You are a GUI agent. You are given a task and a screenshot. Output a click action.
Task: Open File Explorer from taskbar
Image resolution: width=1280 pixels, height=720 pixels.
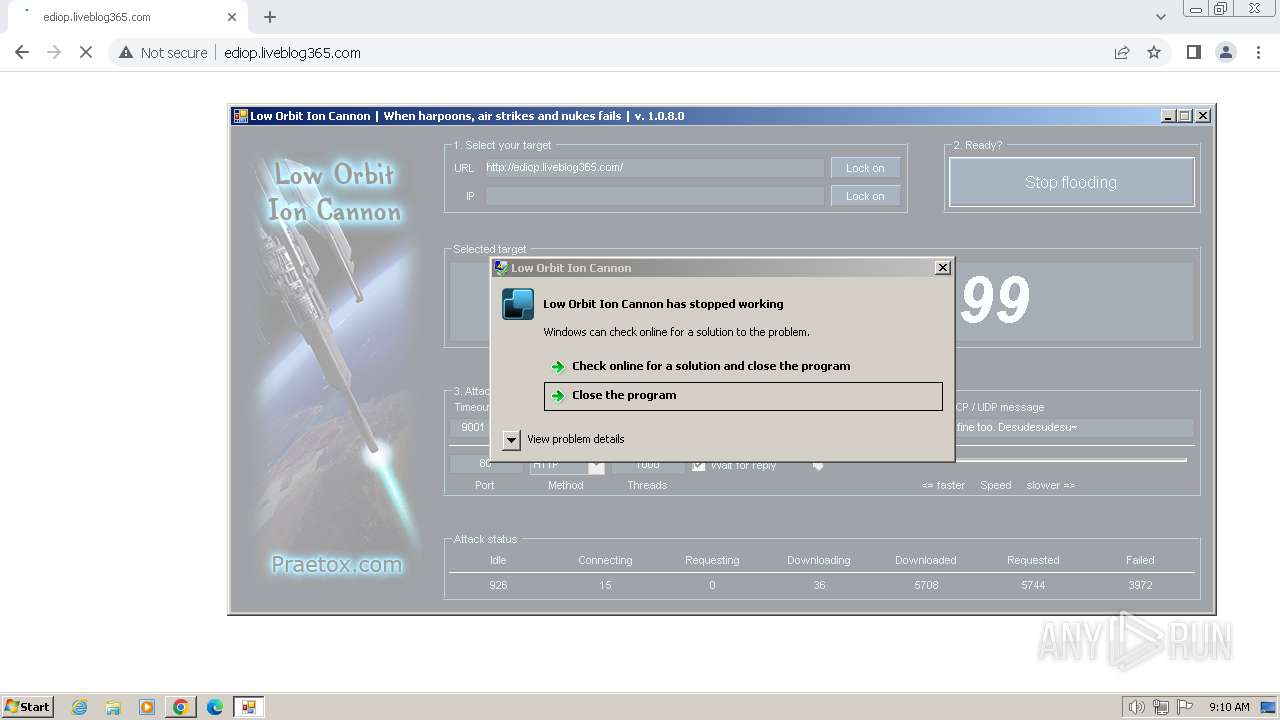tap(113, 707)
